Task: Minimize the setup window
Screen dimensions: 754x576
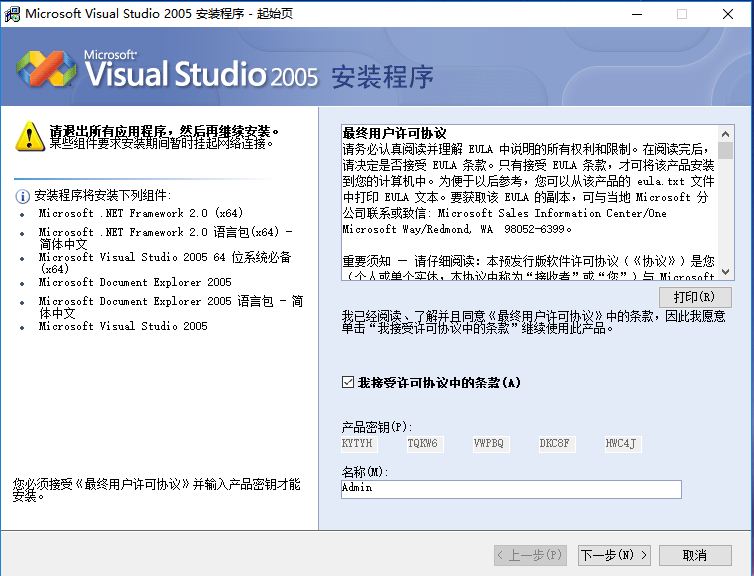Action: tap(637, 14)
